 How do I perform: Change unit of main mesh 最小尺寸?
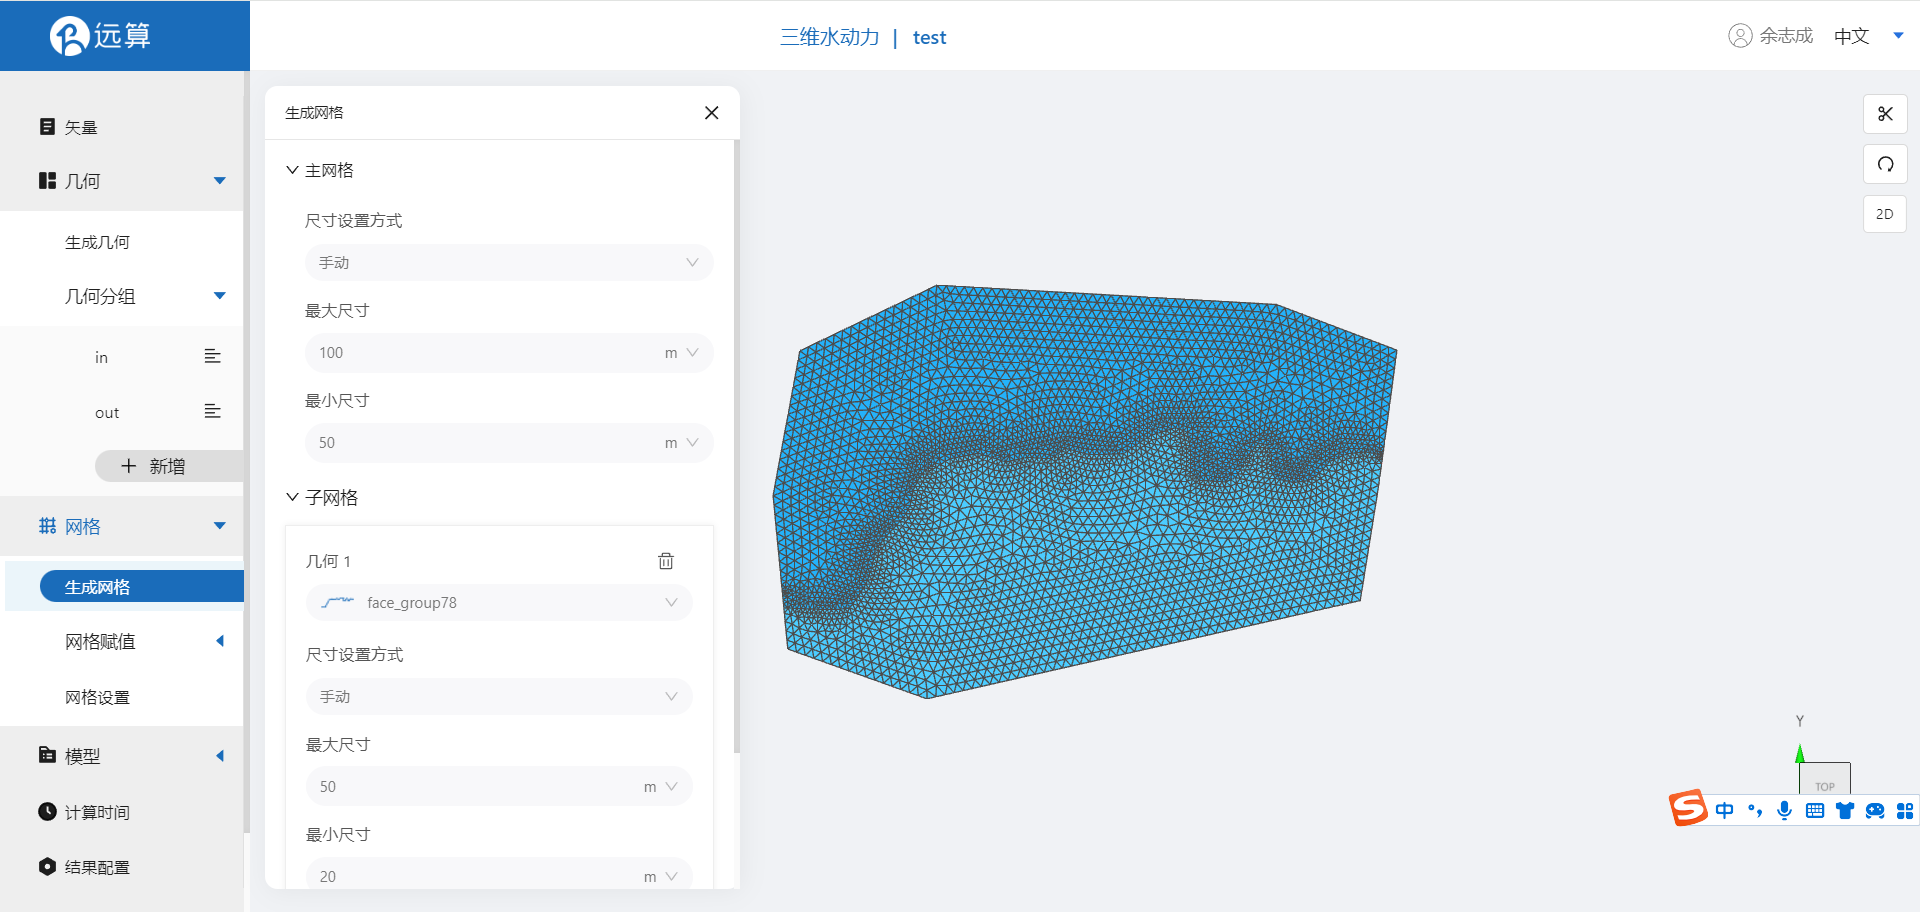pos(682,443)
